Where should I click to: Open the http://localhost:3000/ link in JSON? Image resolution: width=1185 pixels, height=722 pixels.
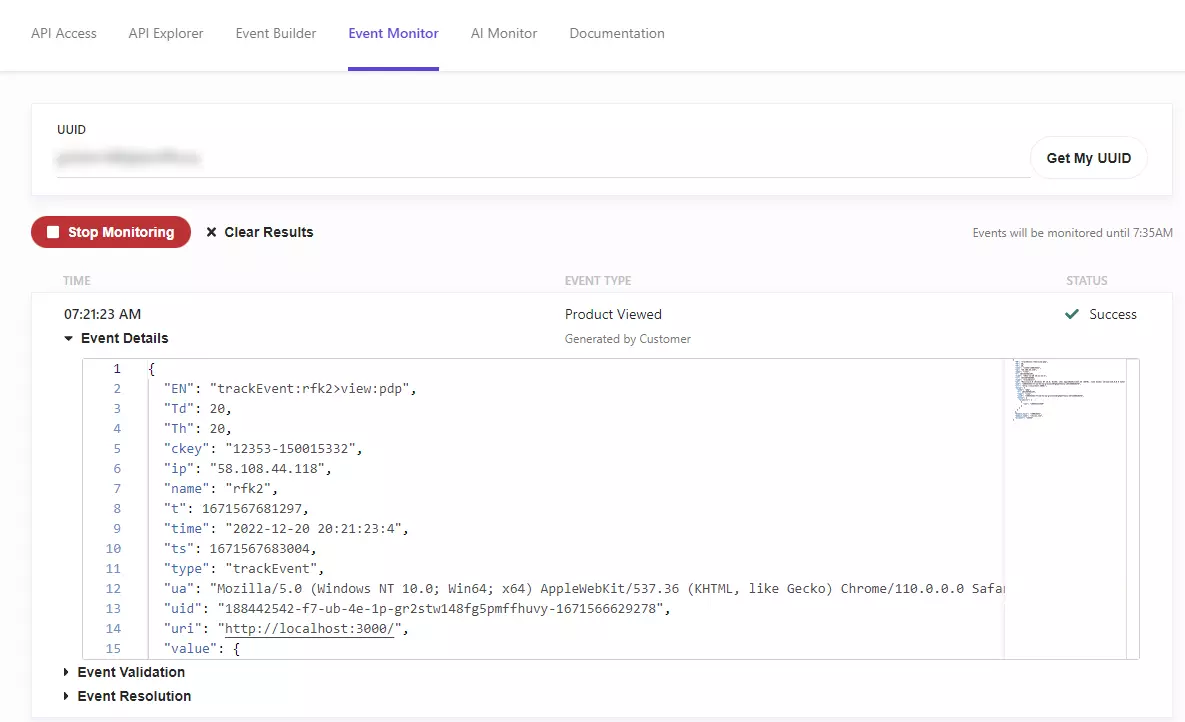tap(309, 628)
